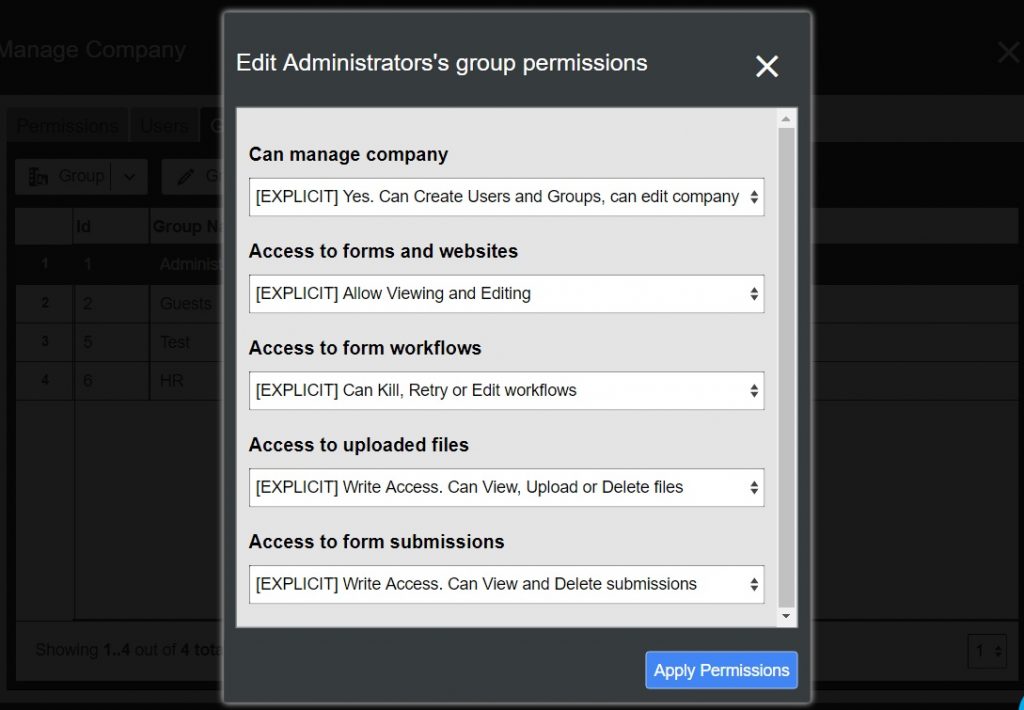This screenshot has width=1024, height=710.
Task: Expand the form workflows access dropdown
Action: tap(506, 391)
